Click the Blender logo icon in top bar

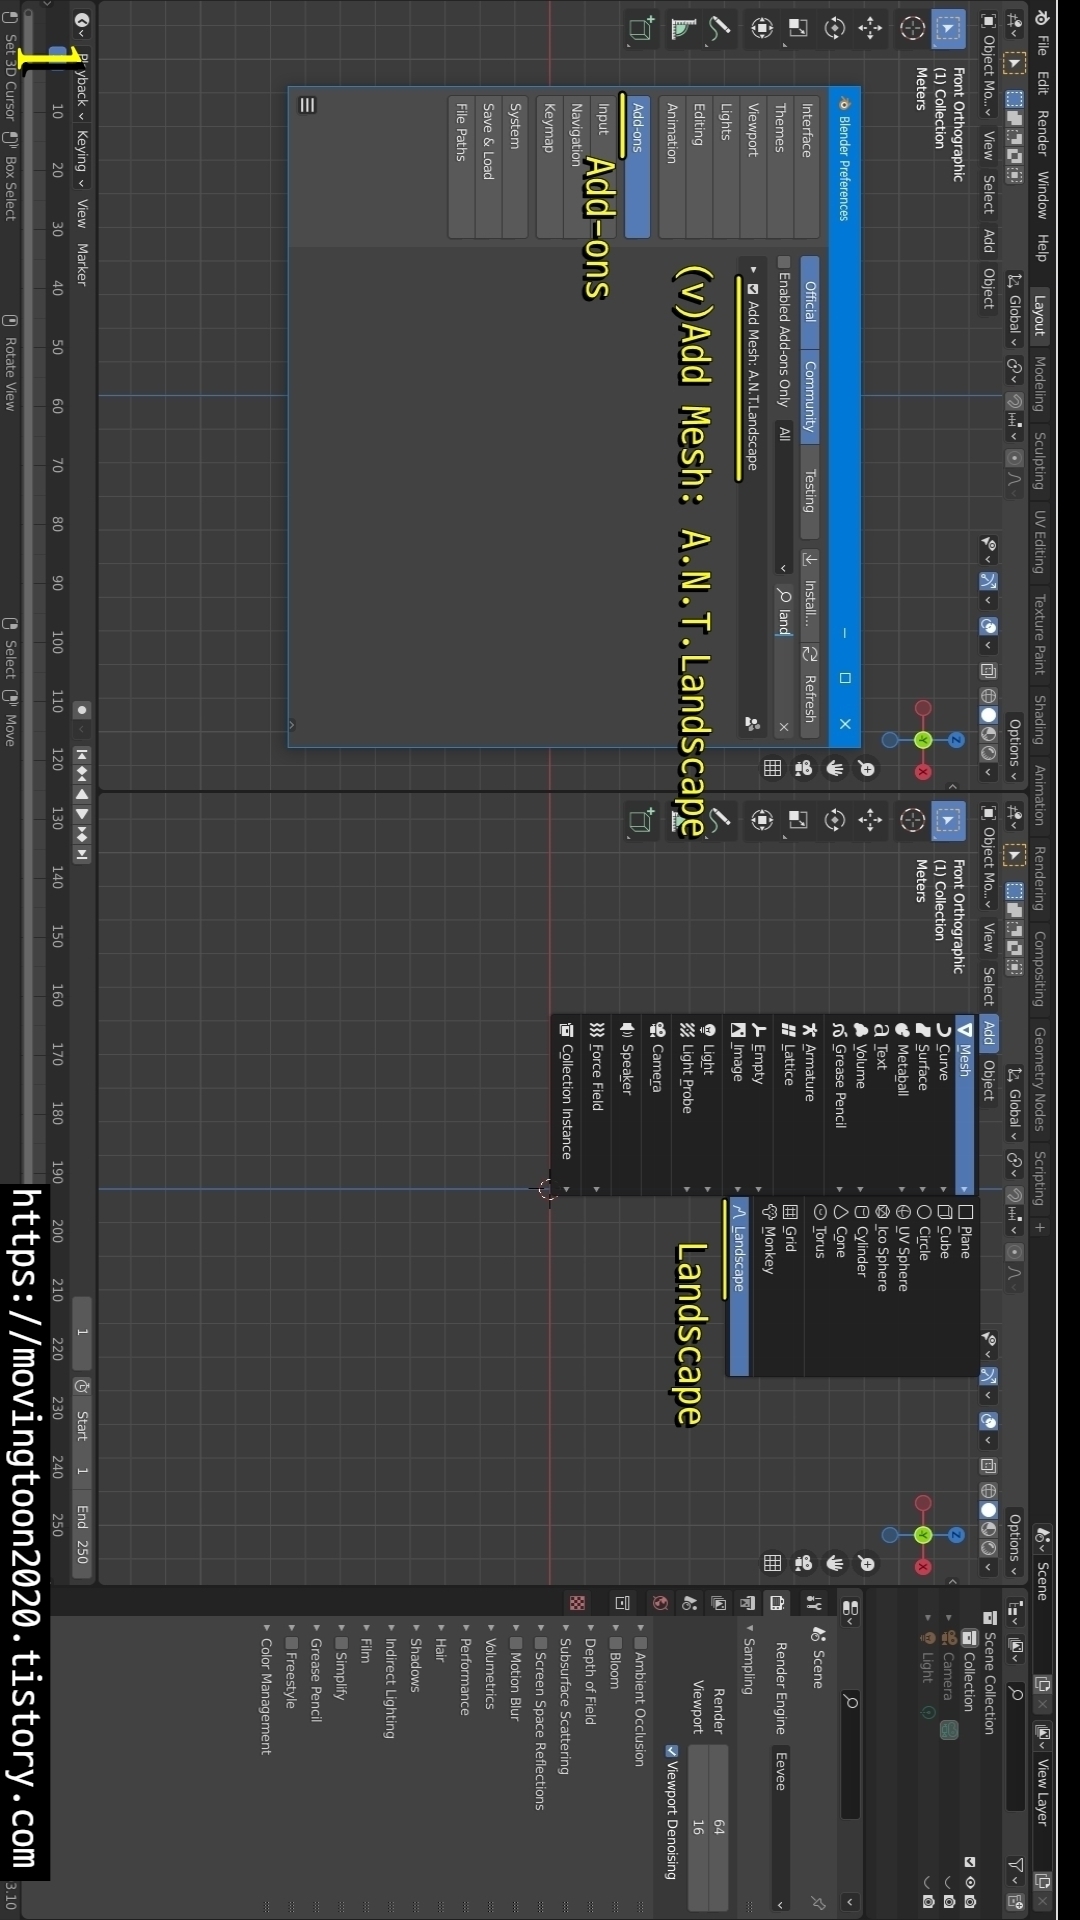[1041, 17]
